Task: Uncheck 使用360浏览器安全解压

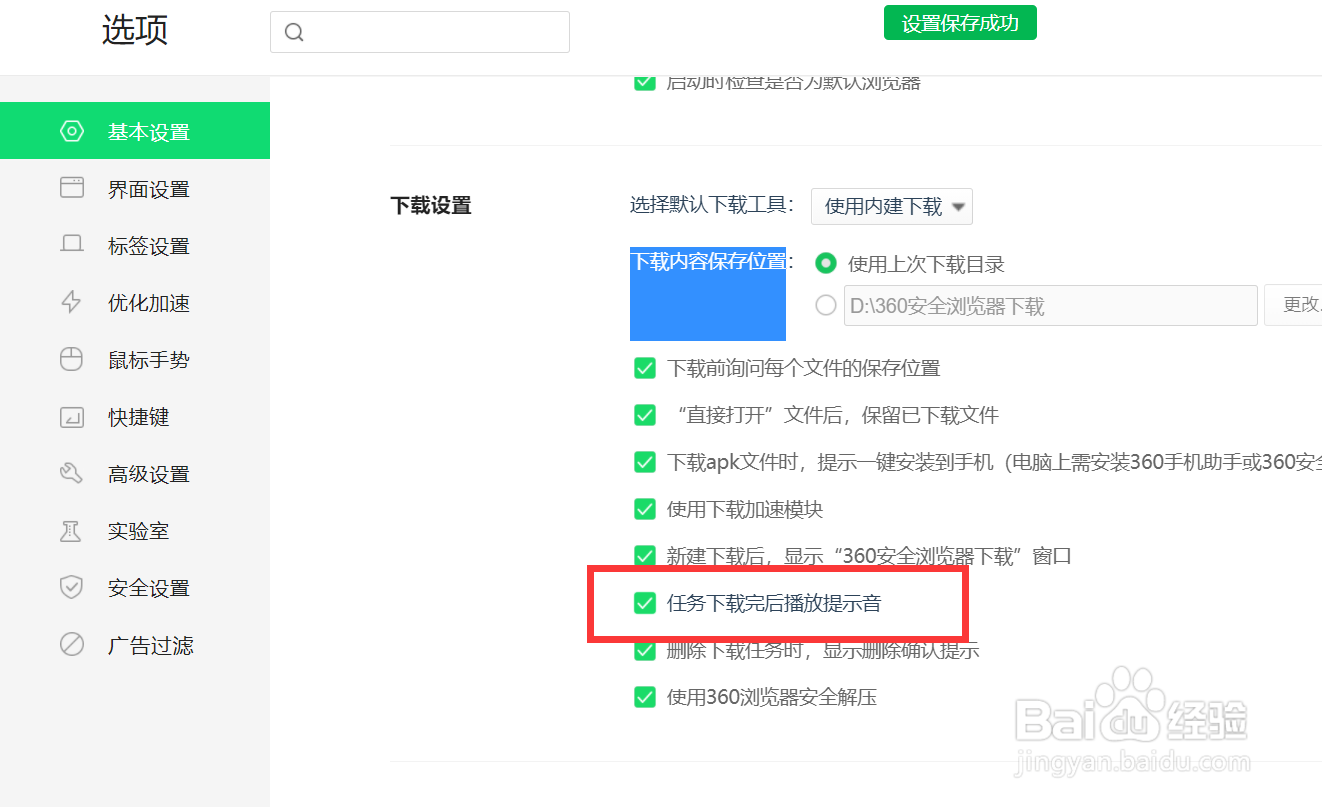Action: (x=645, y=697)
